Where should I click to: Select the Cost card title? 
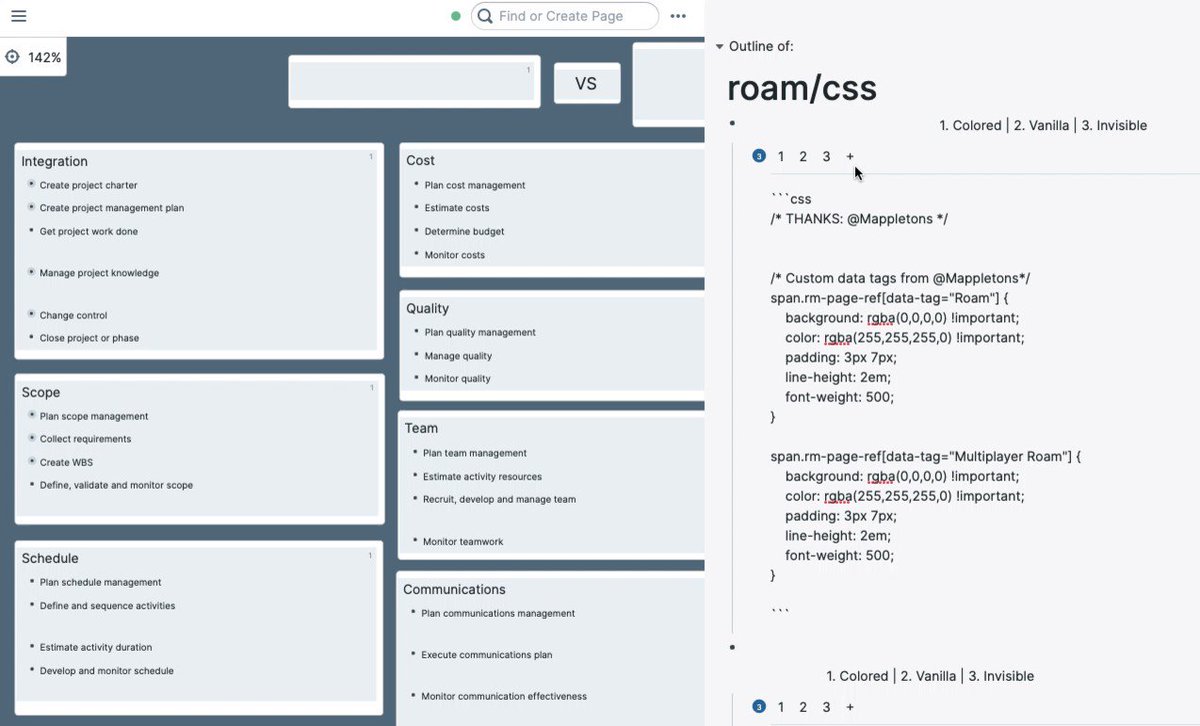pos(420,160)
